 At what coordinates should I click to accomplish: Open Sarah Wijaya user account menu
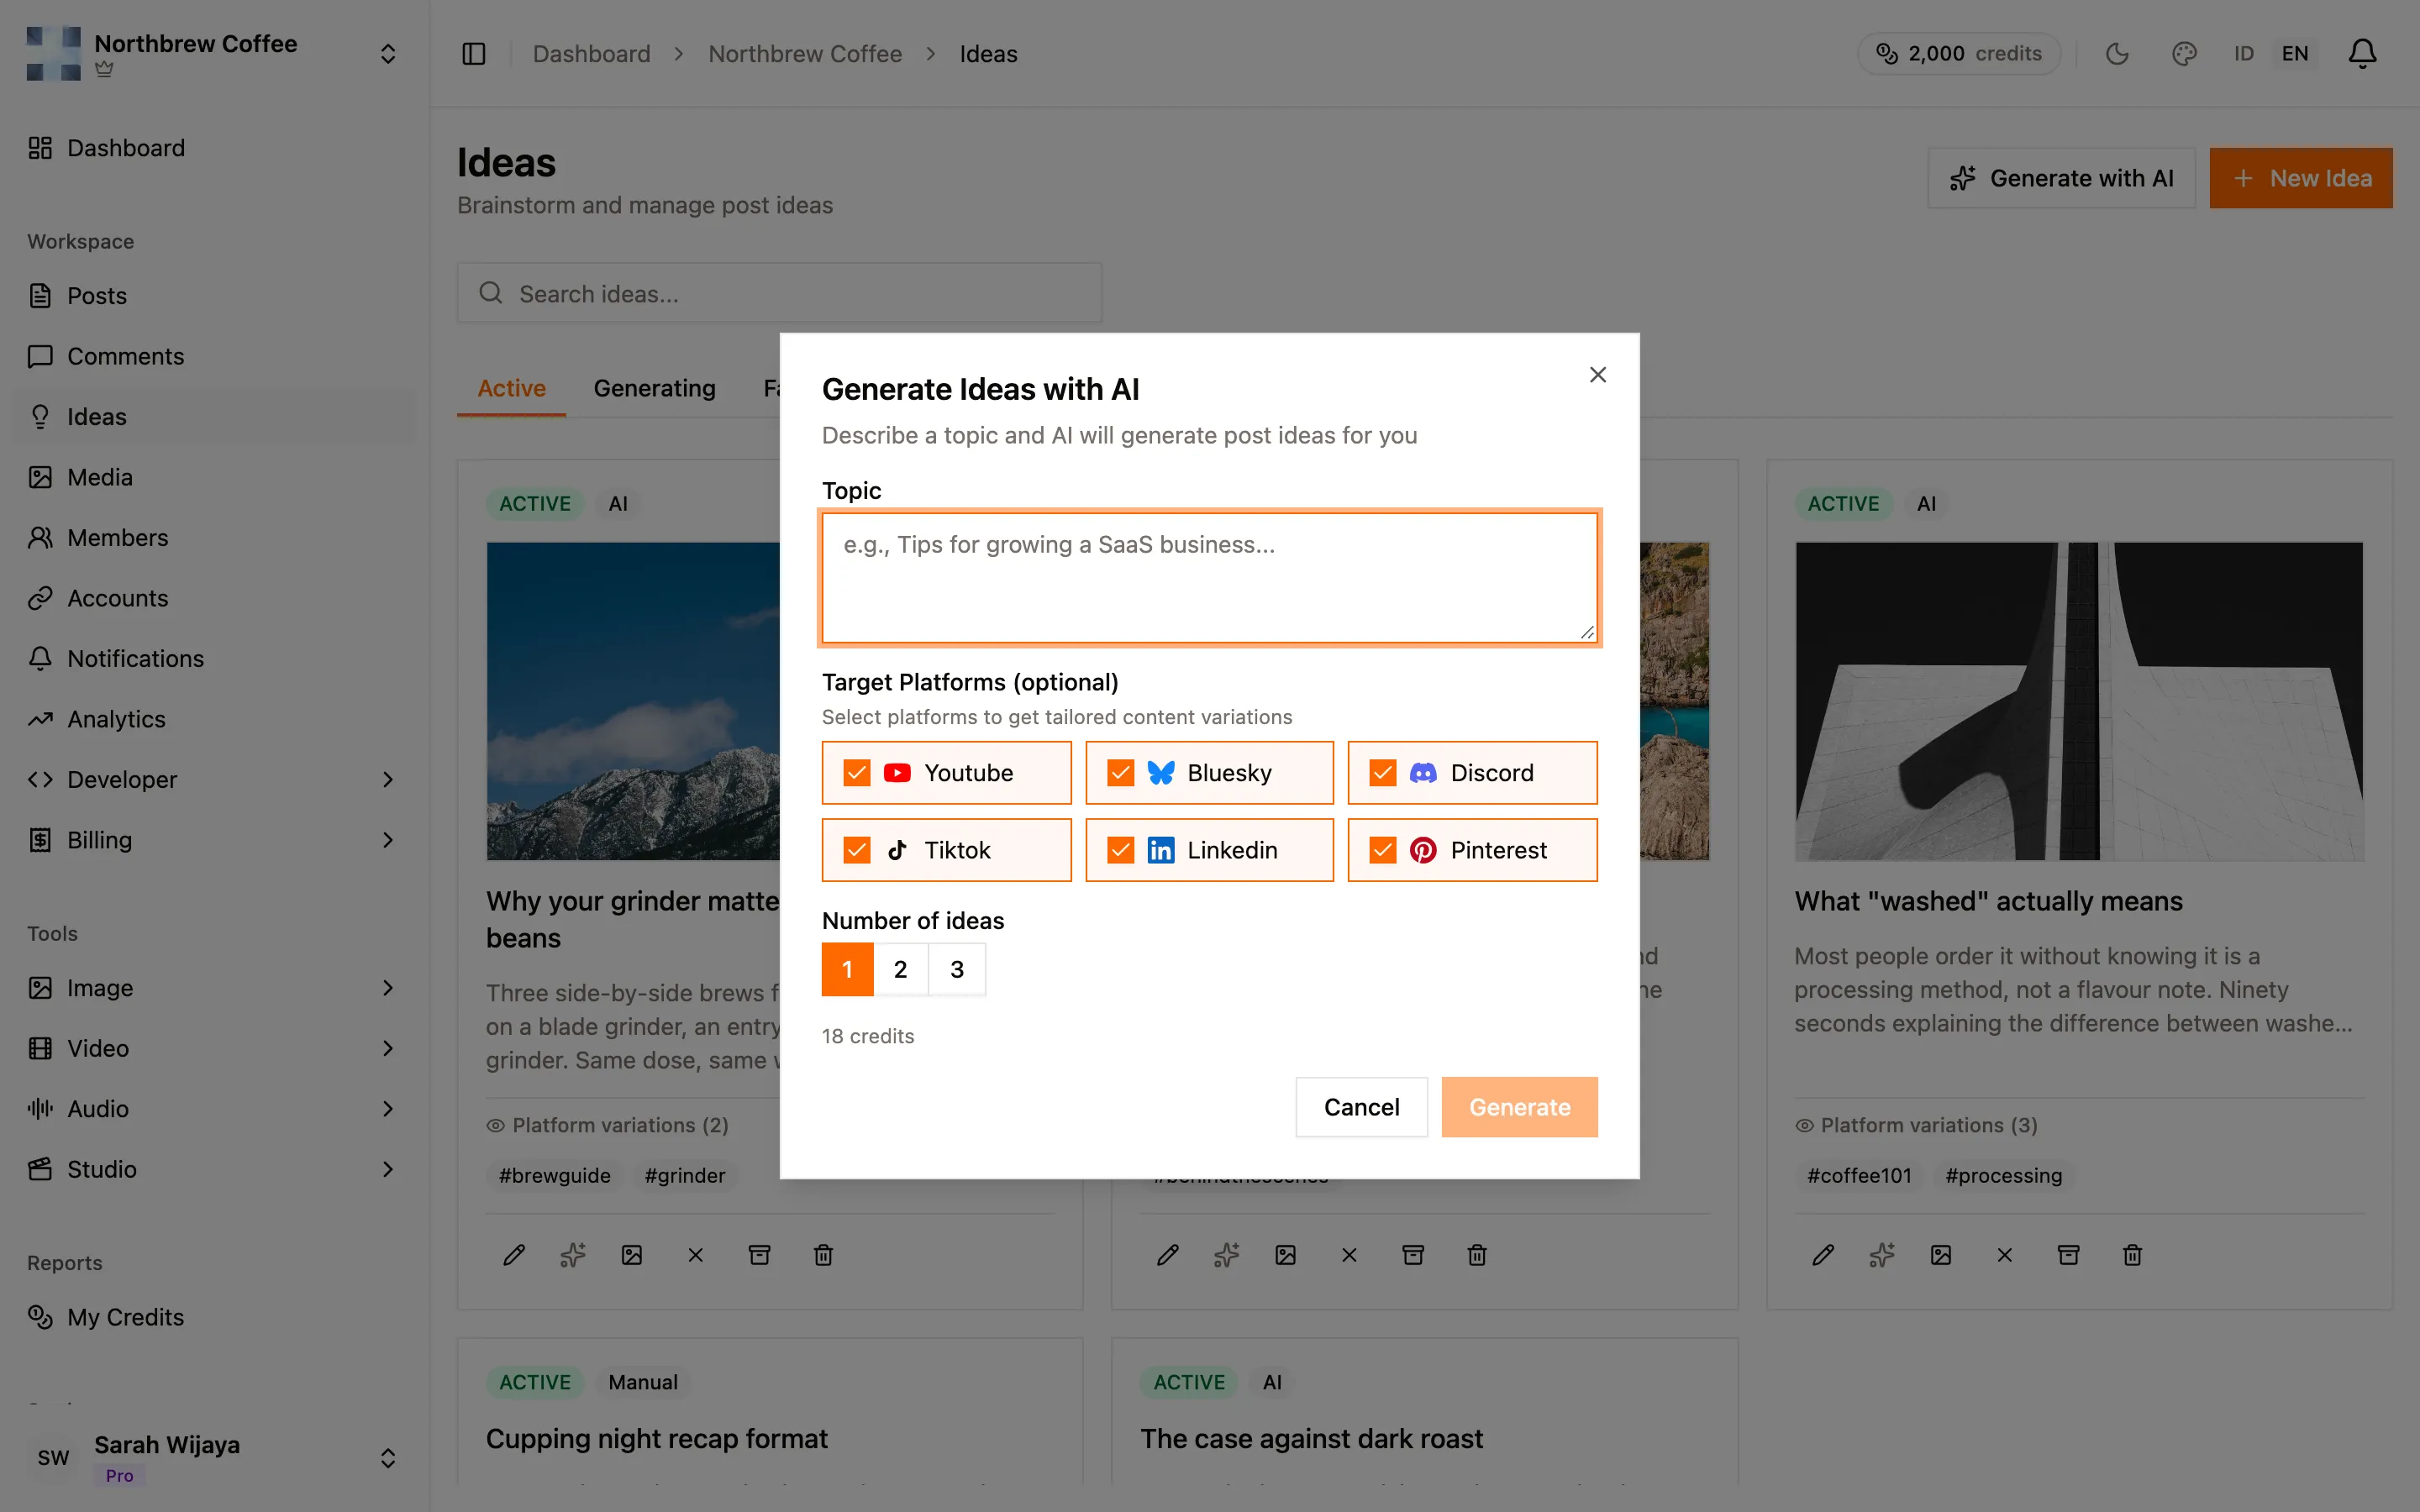[x=213, y=1458]
